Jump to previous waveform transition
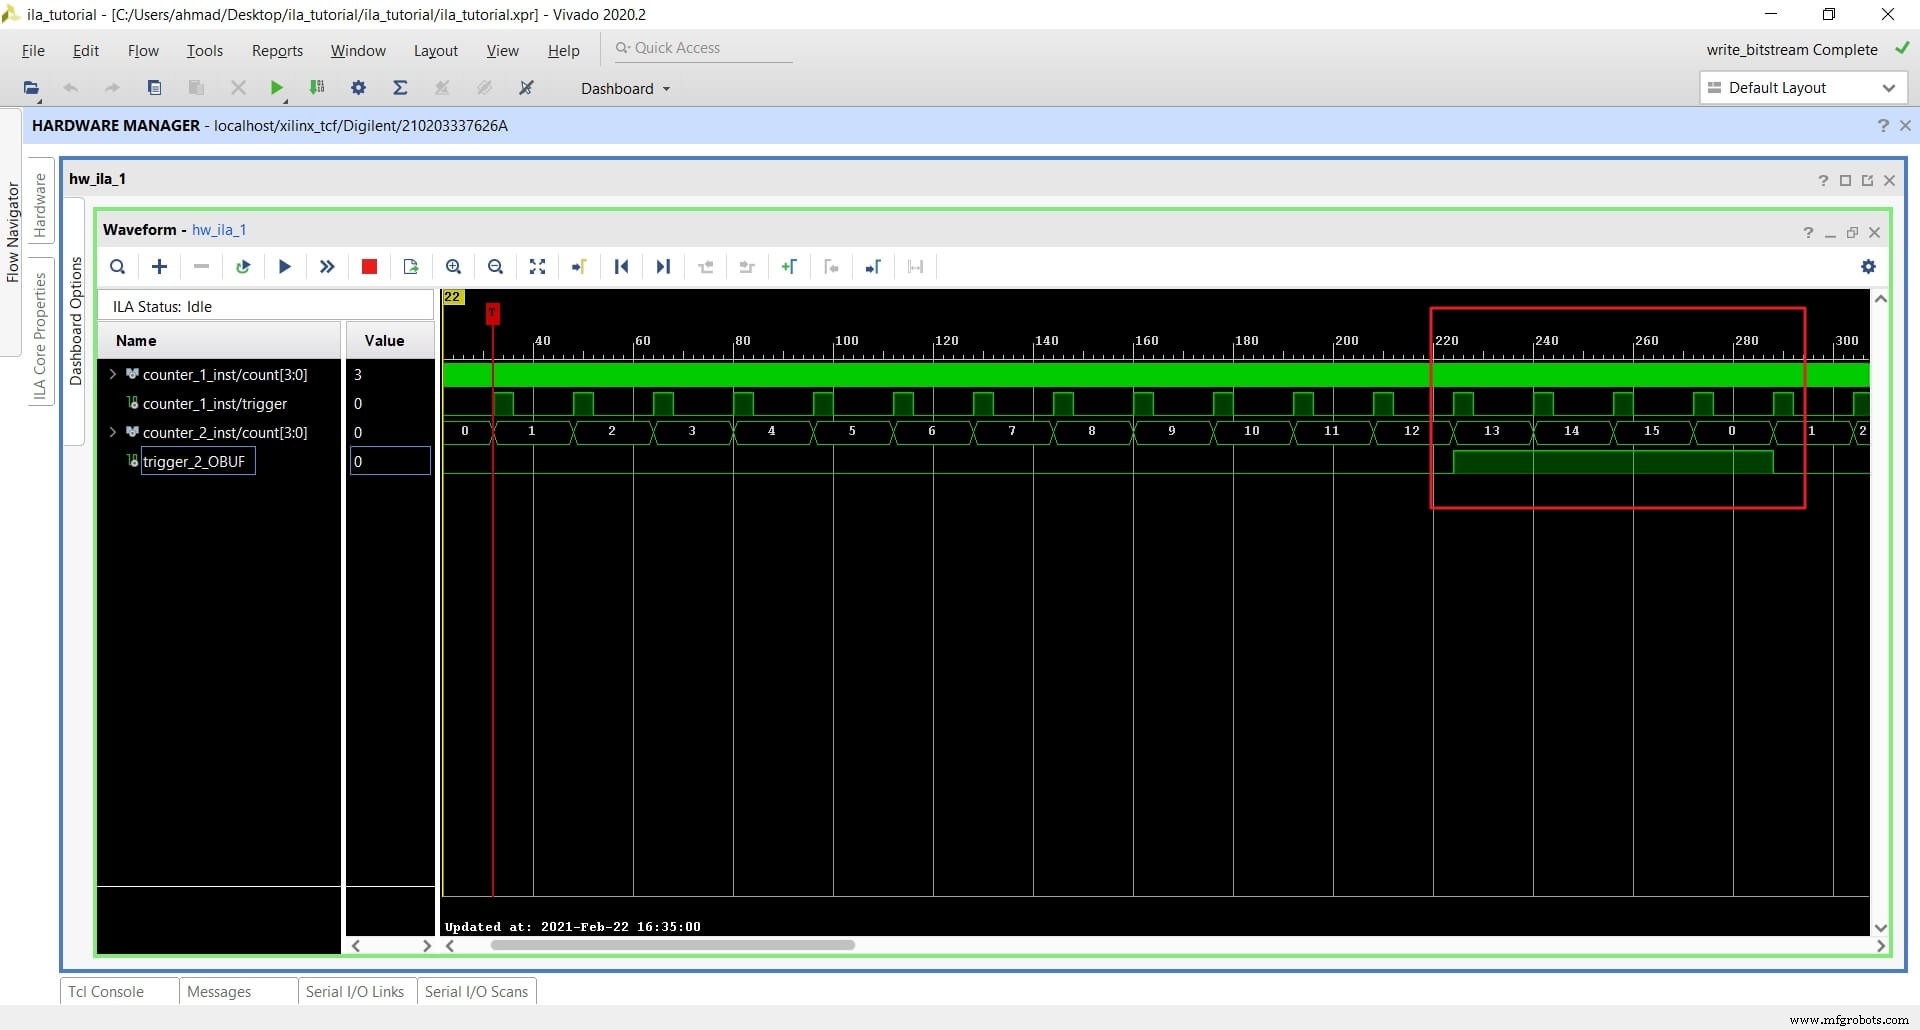Viewport: 1920px width, 1030px height. (621, 267)
